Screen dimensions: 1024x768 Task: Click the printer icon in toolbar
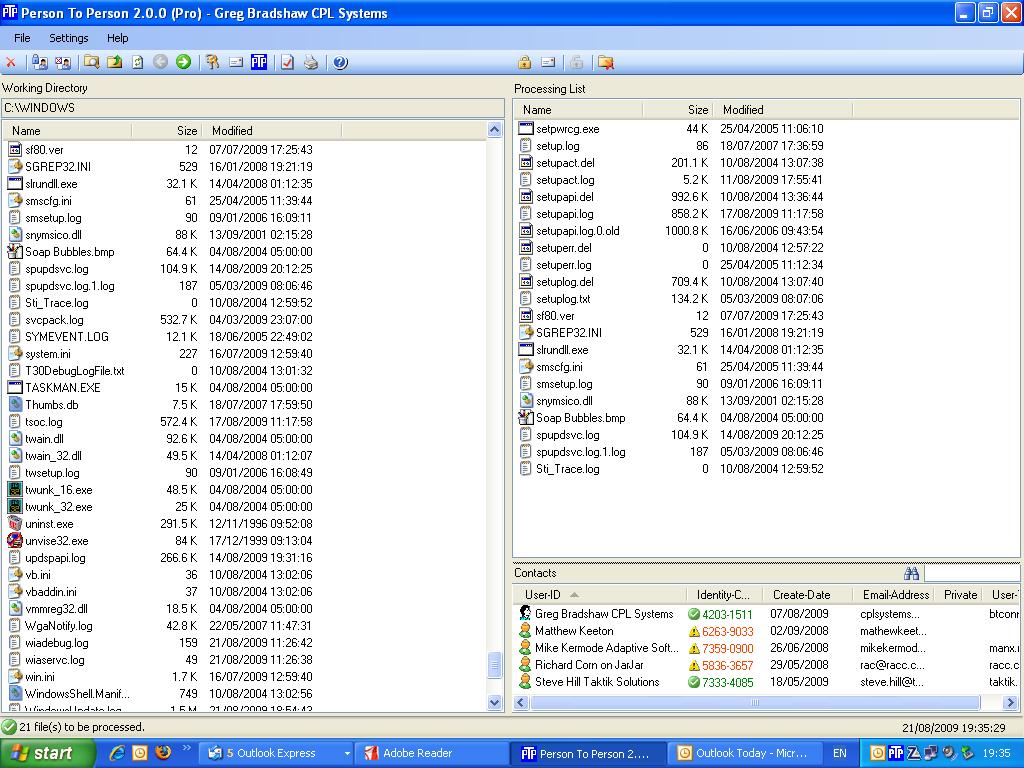pos(311,62)
